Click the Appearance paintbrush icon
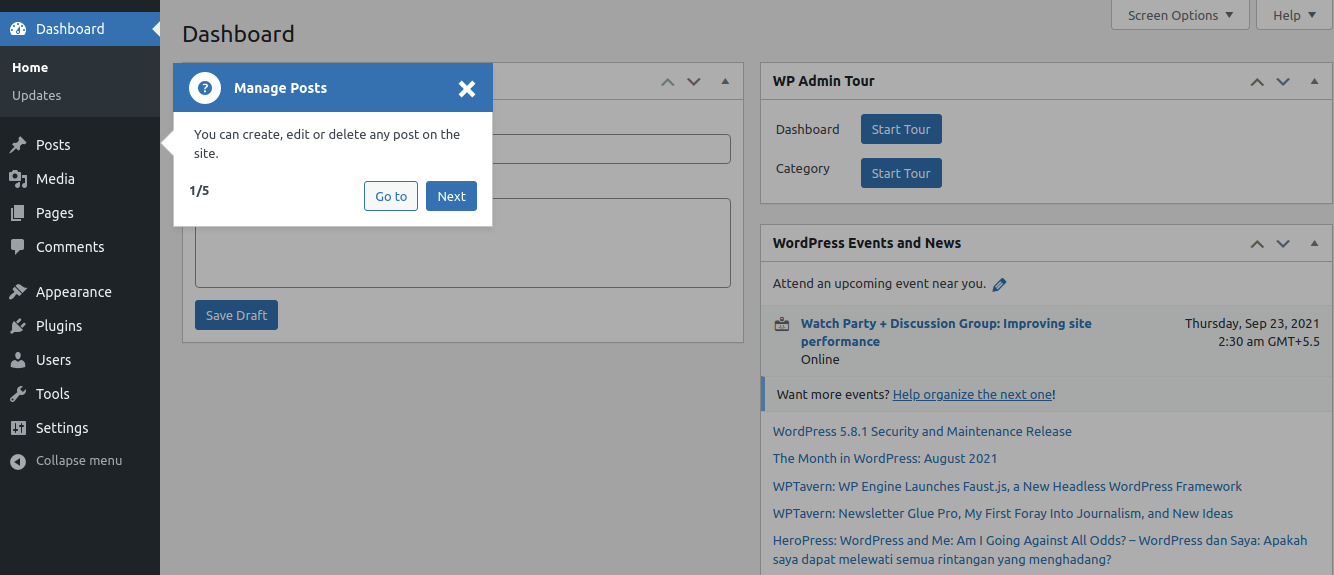1334x575 pixels. point(18,292)
